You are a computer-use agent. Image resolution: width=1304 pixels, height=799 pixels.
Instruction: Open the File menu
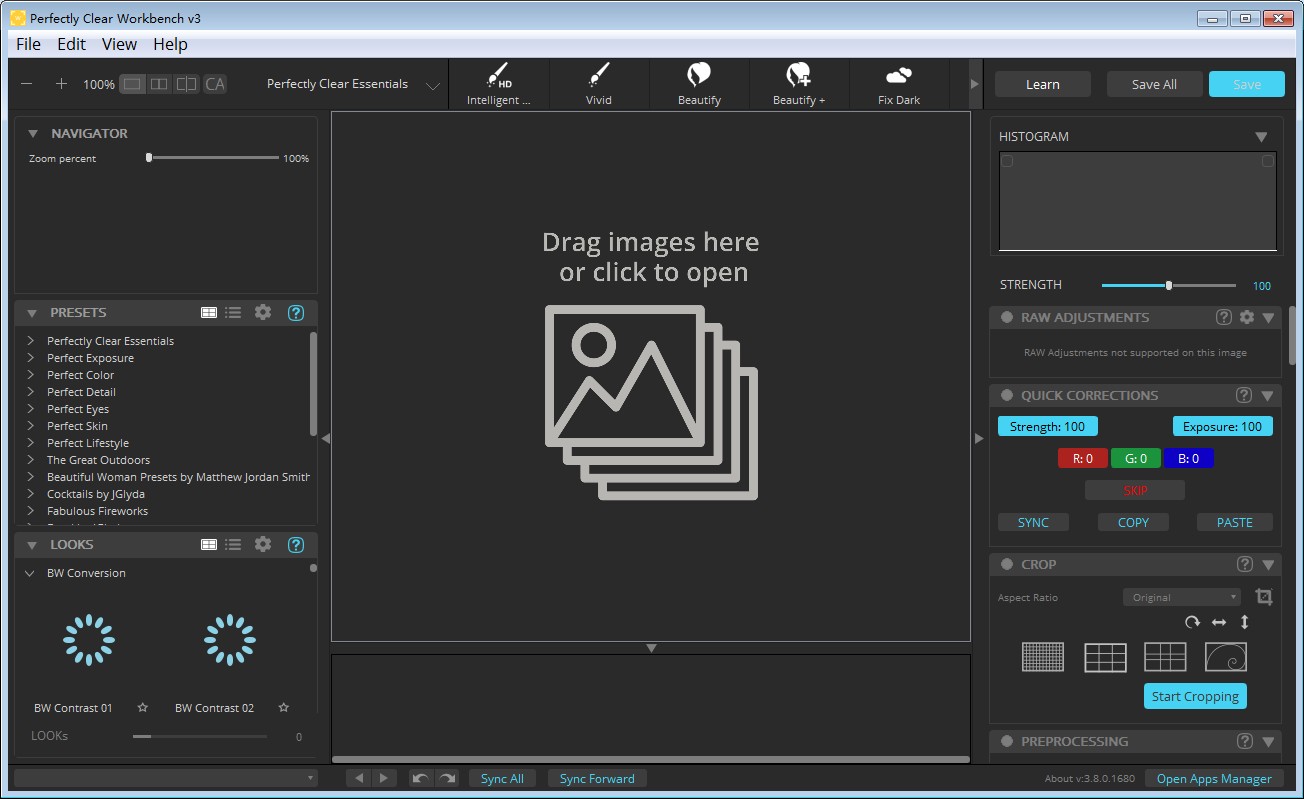(28, 44)
